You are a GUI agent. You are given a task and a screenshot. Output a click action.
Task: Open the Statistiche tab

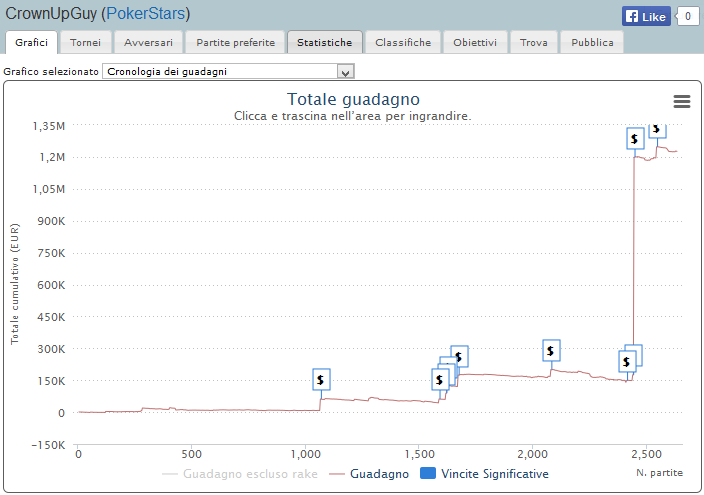(x=324, y=43)
